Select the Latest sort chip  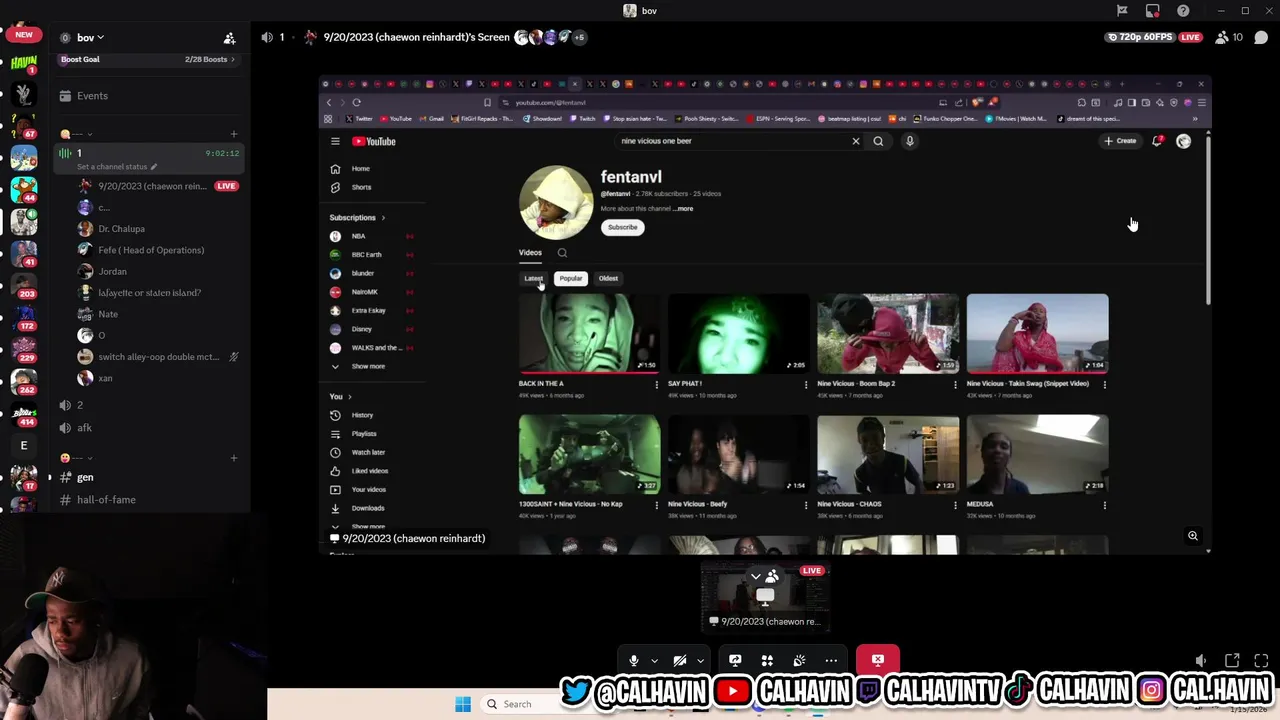click(534, 278)
